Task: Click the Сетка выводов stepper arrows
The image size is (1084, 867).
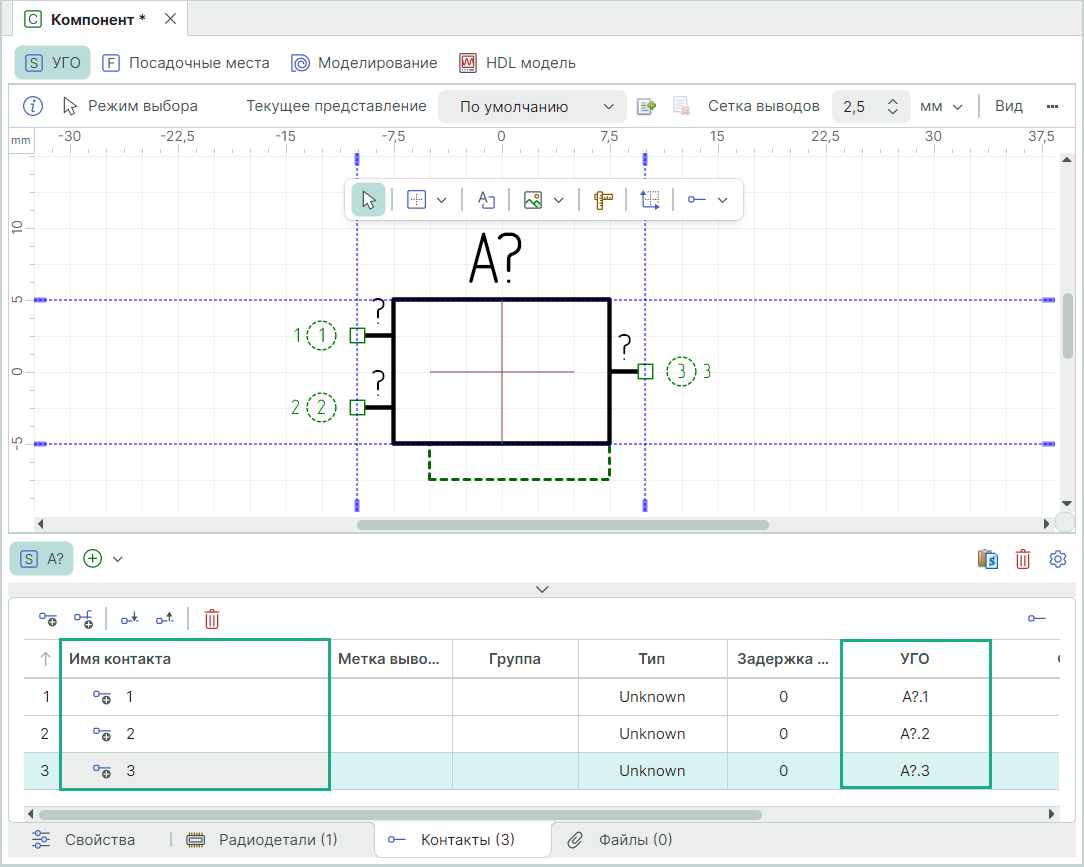Action: pyautogui.click(x=894, y=107)
